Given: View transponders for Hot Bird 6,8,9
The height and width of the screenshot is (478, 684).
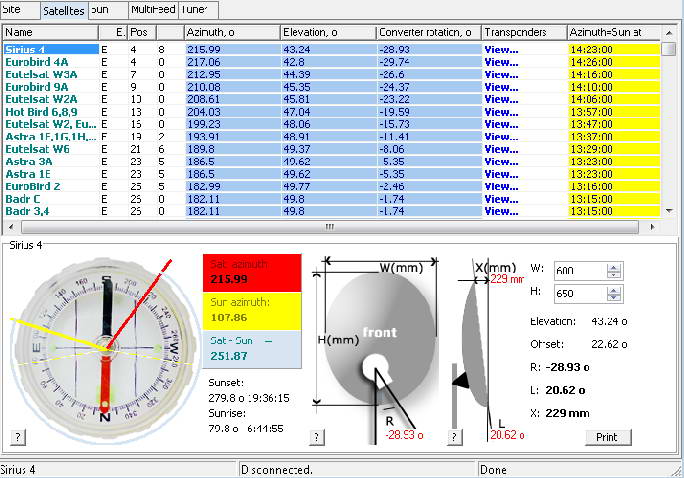Looking at the screenshot, I should click(501, 112).
